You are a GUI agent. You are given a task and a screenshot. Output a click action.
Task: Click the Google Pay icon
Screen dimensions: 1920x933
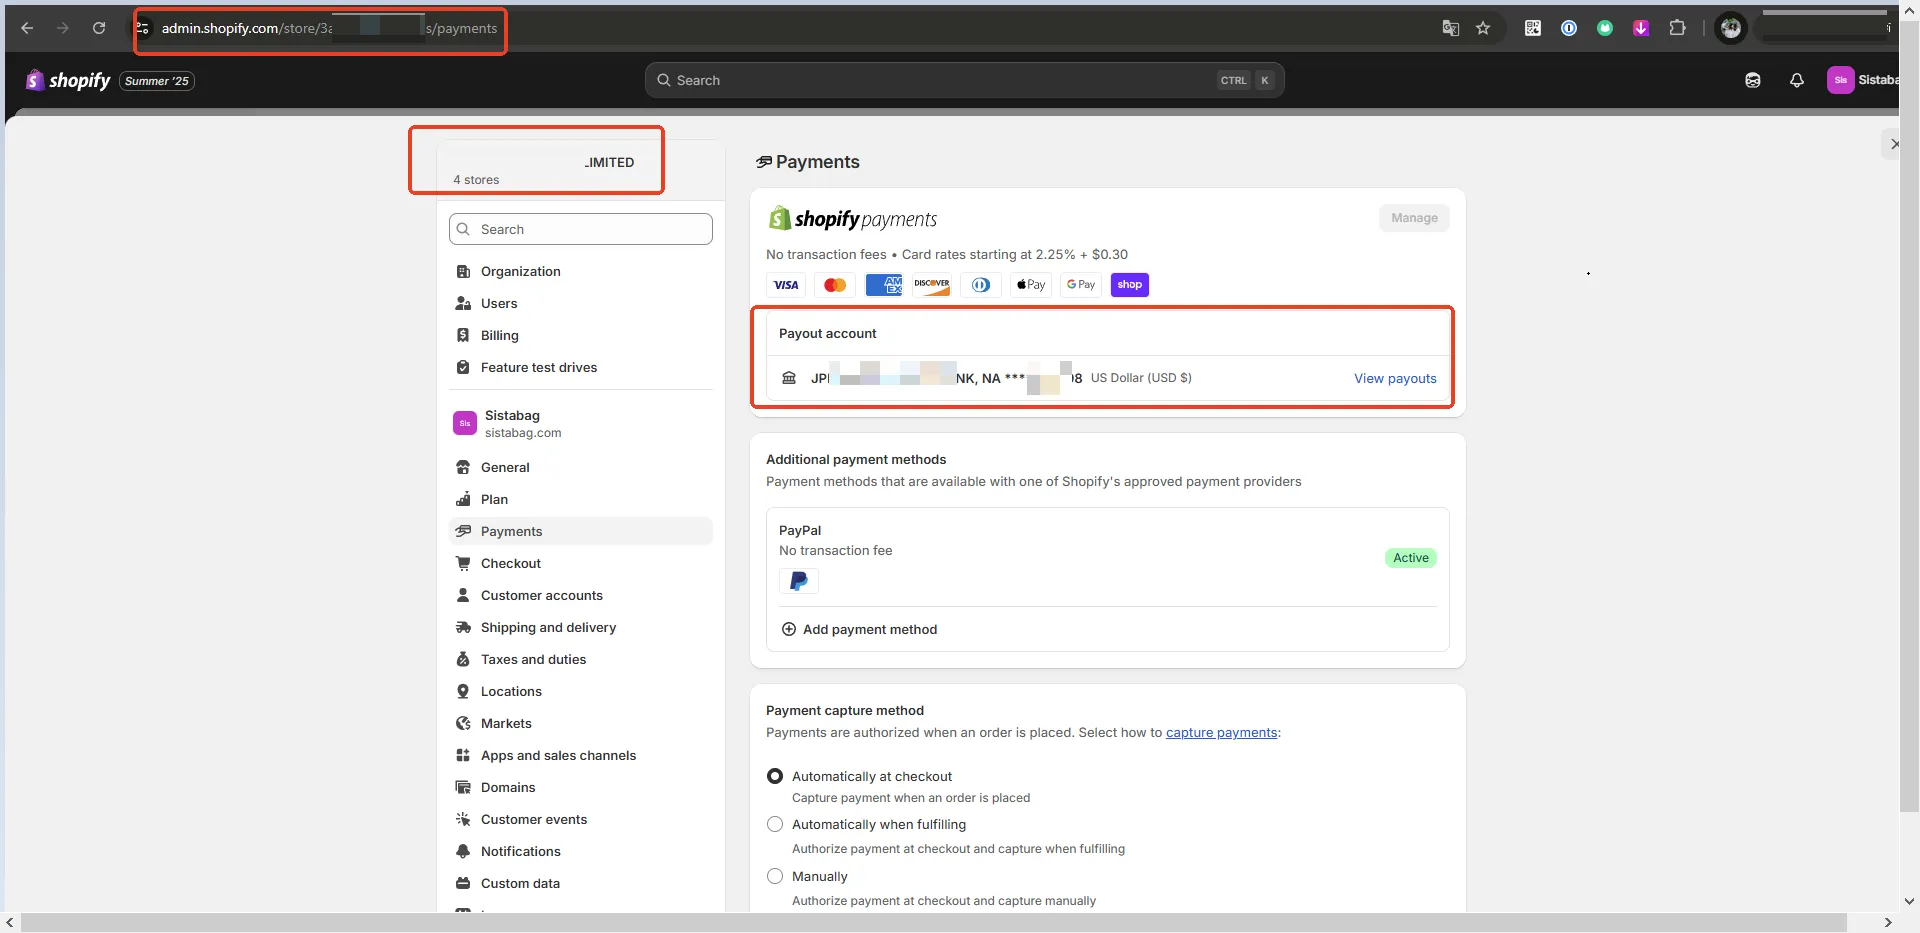tap(1080, 285)
